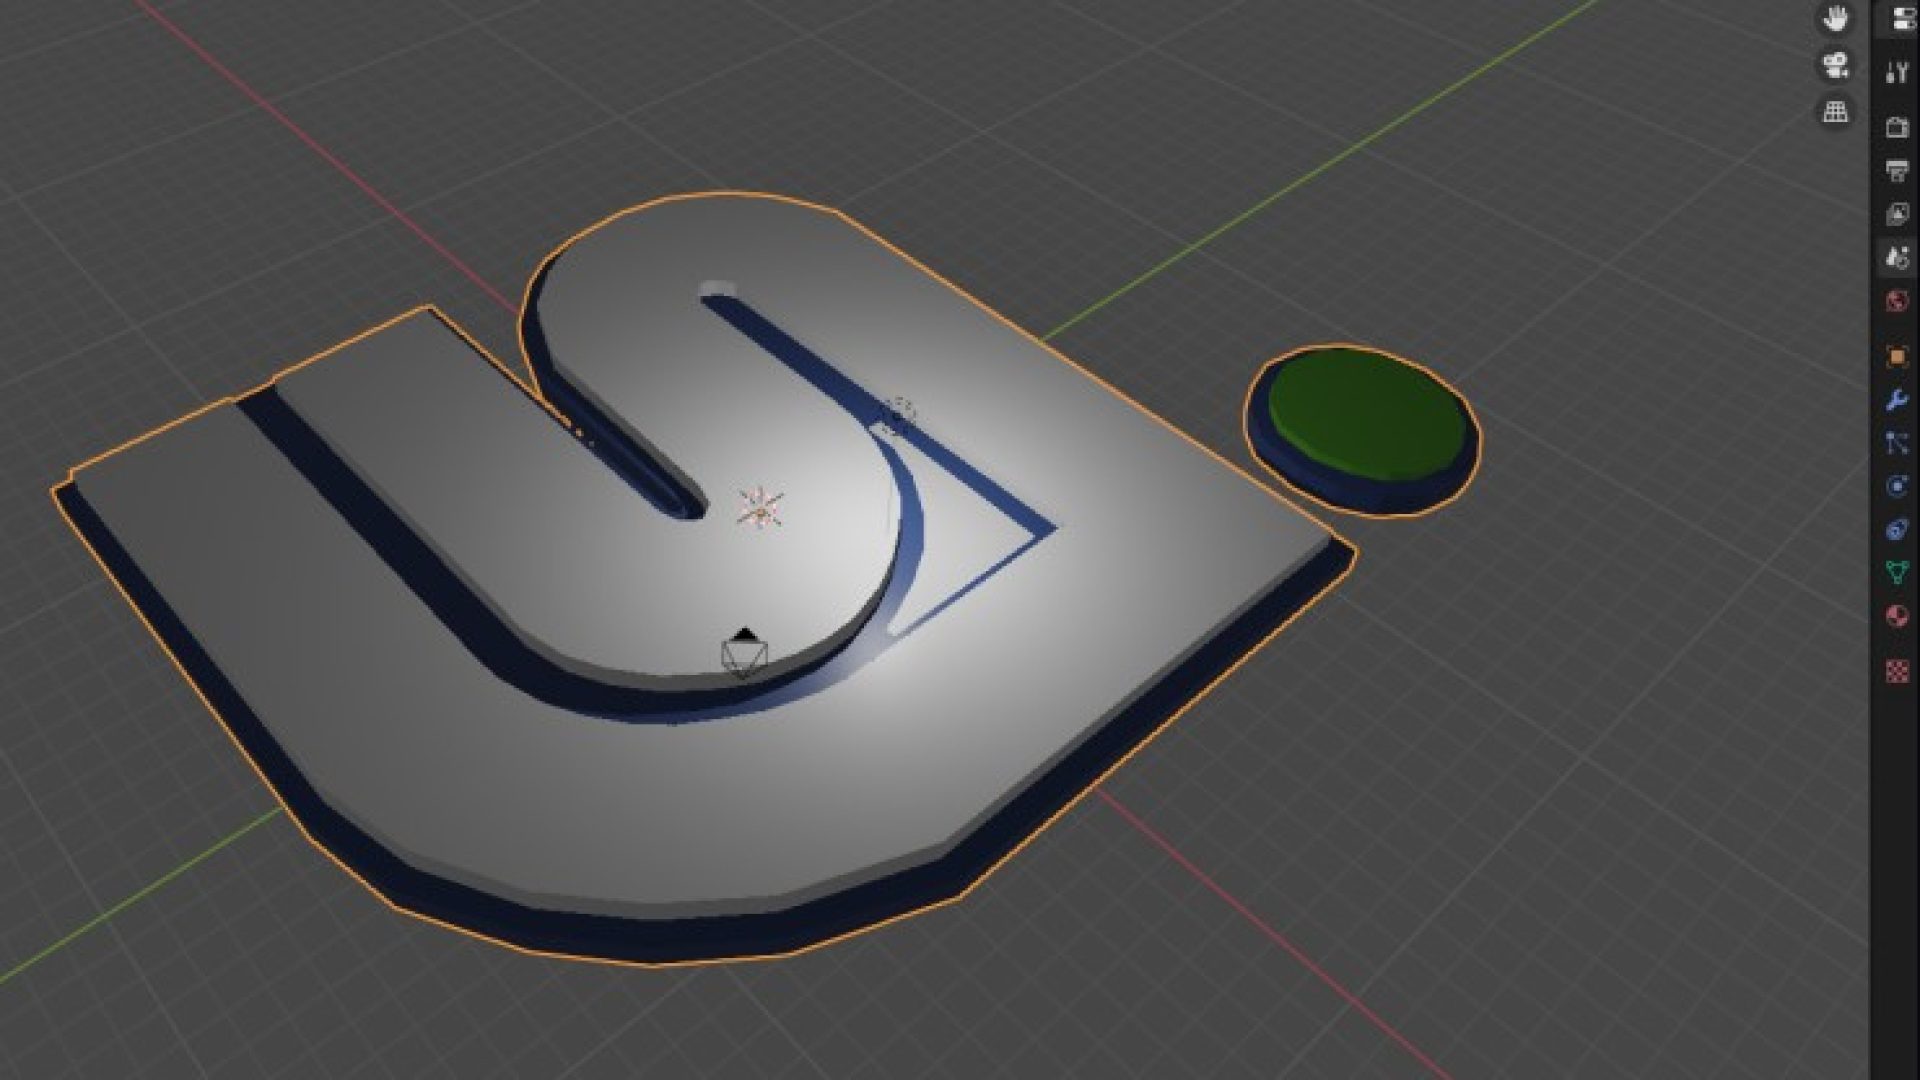1920x1080 pixels.
Task: Open the Object Data green triangle tab
Action: [1897, 573]
